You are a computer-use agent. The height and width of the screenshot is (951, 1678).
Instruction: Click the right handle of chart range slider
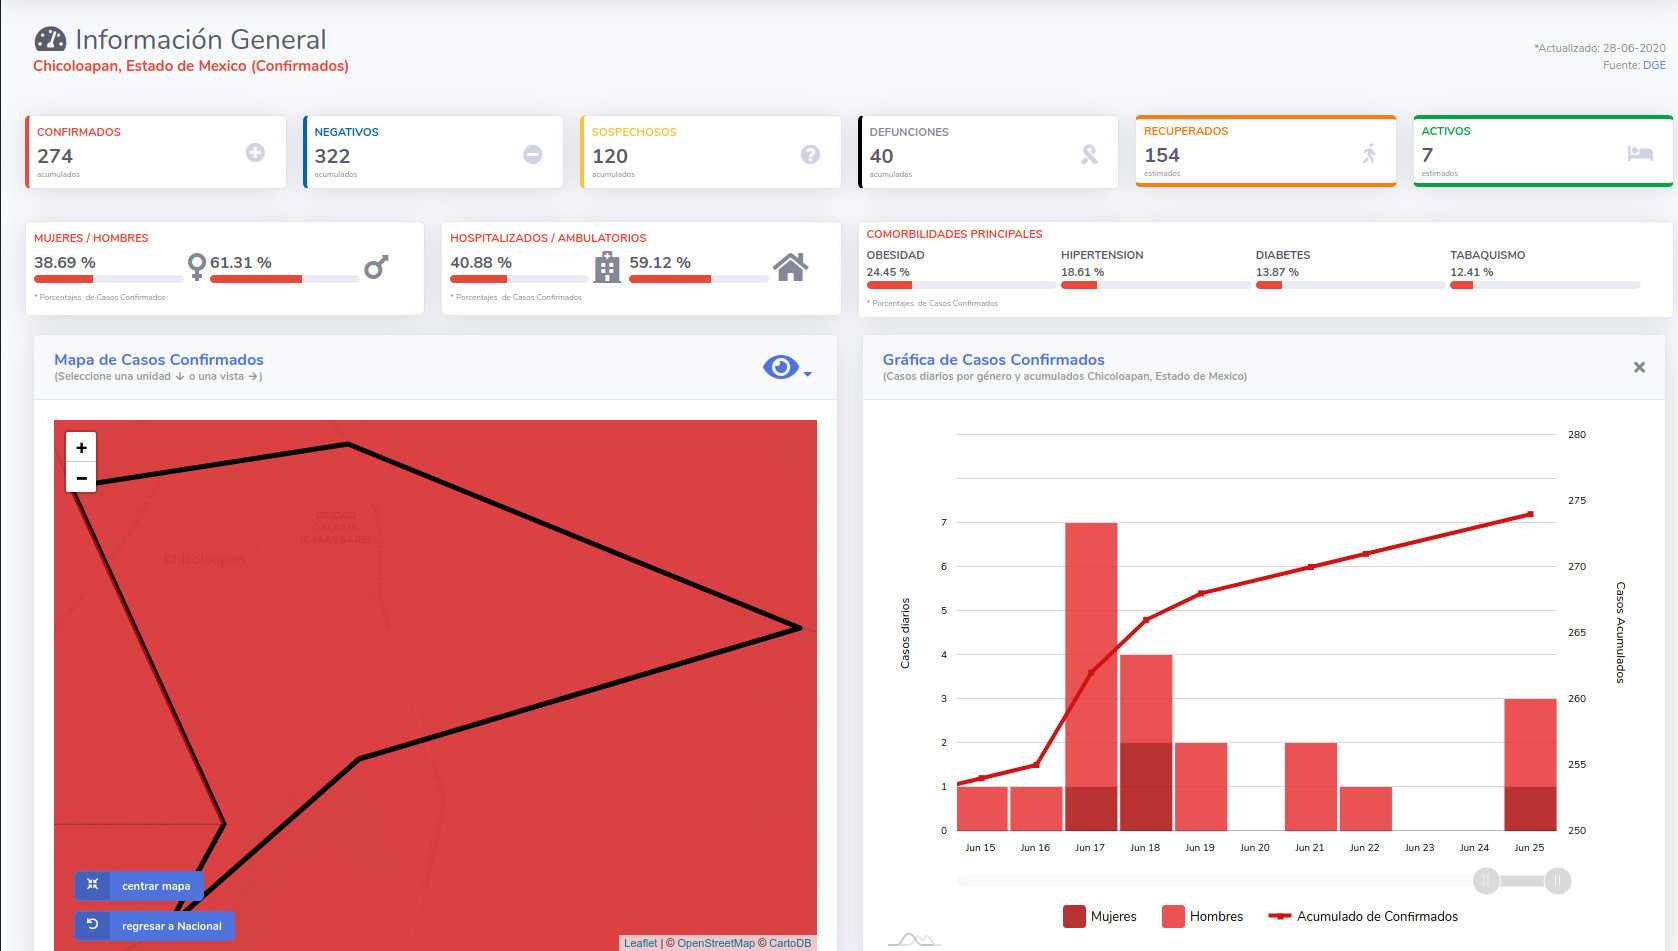1557,881
